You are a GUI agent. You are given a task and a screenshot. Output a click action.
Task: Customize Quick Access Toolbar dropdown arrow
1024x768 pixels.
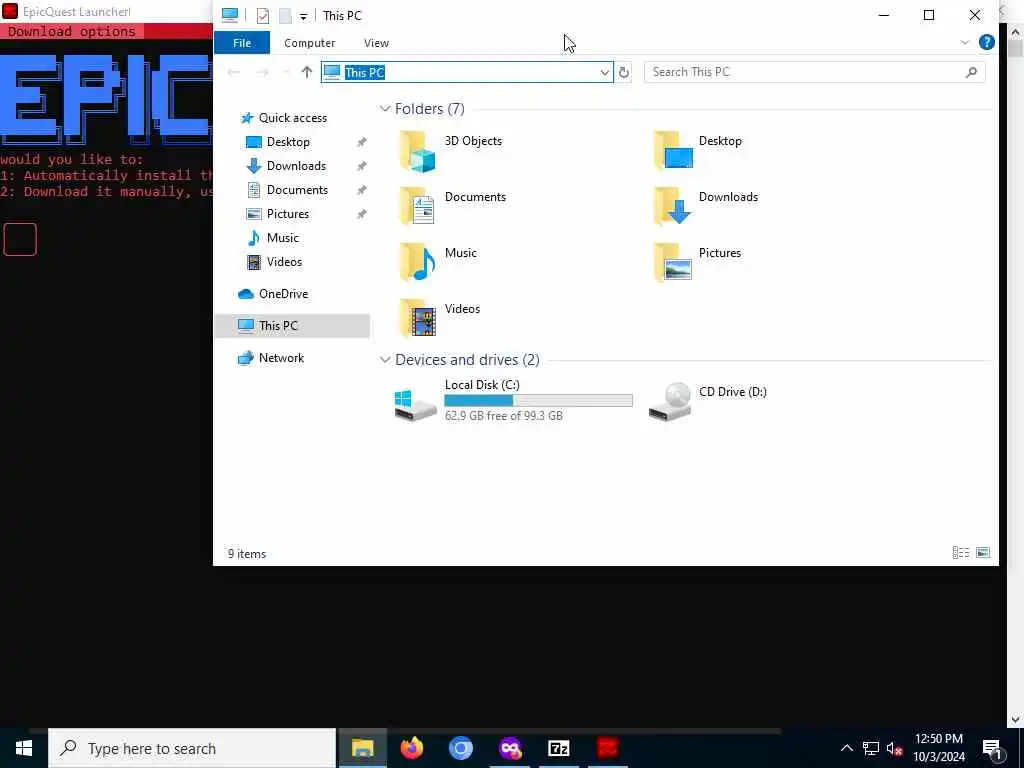[x=304, y=16]
